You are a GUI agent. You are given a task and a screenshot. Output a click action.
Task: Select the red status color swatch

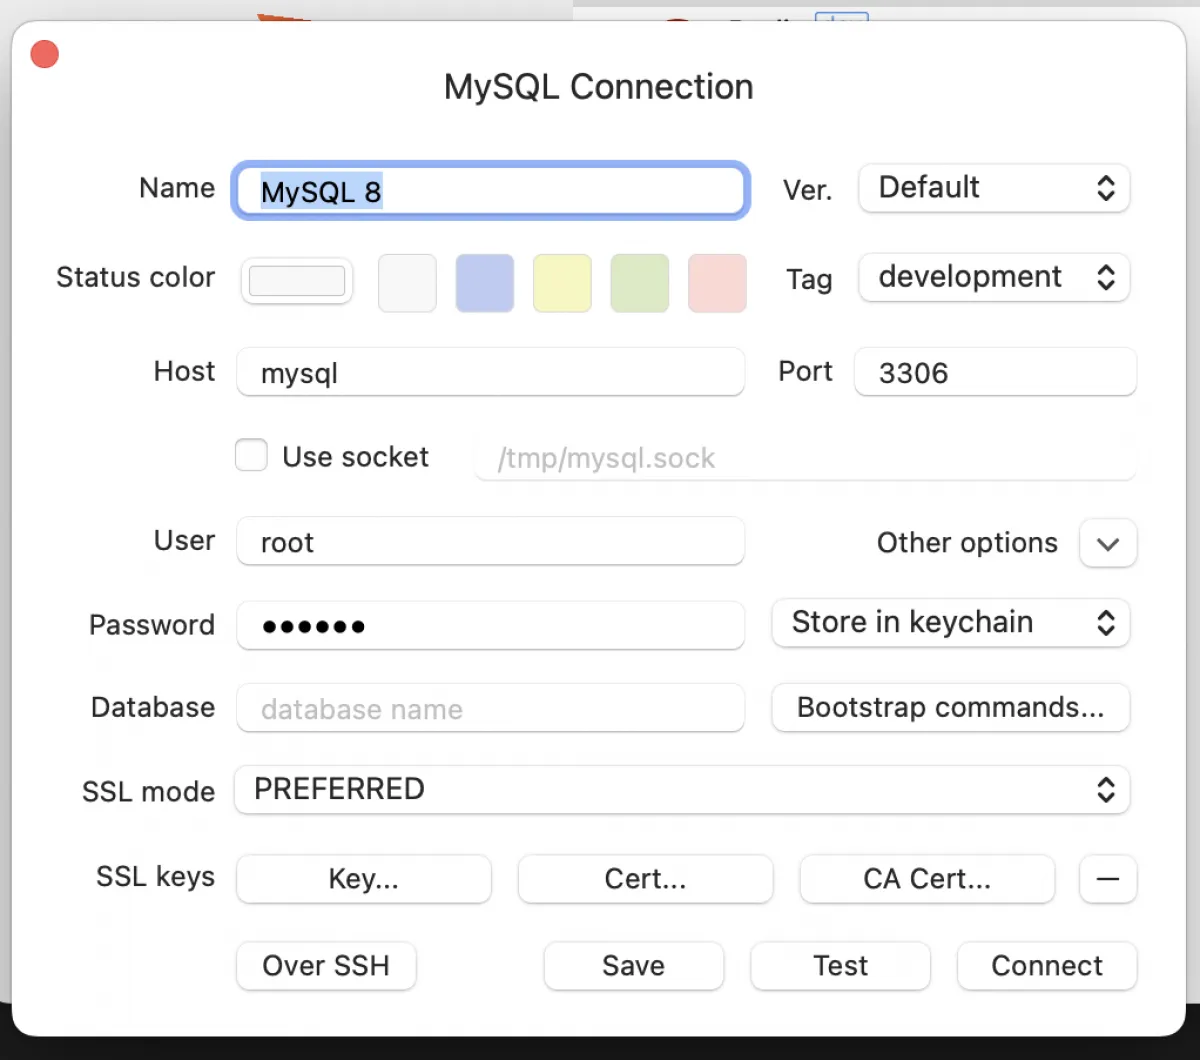click(717, 283)
